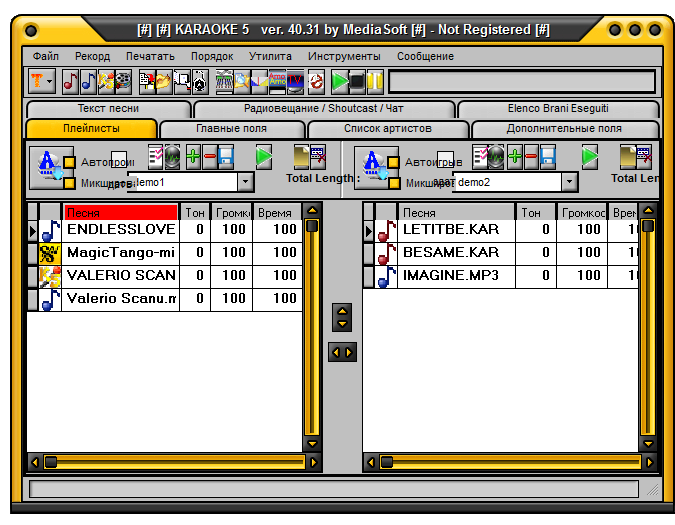This screenshot has width=675, height=525.
Task: Add a song with green plus above demo1
Action: pos(193,156)
